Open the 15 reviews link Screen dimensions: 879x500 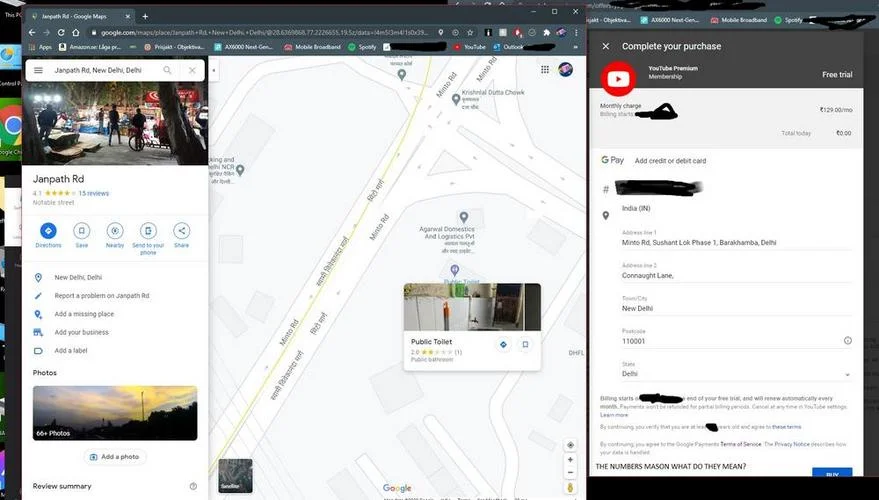(94, 193)
